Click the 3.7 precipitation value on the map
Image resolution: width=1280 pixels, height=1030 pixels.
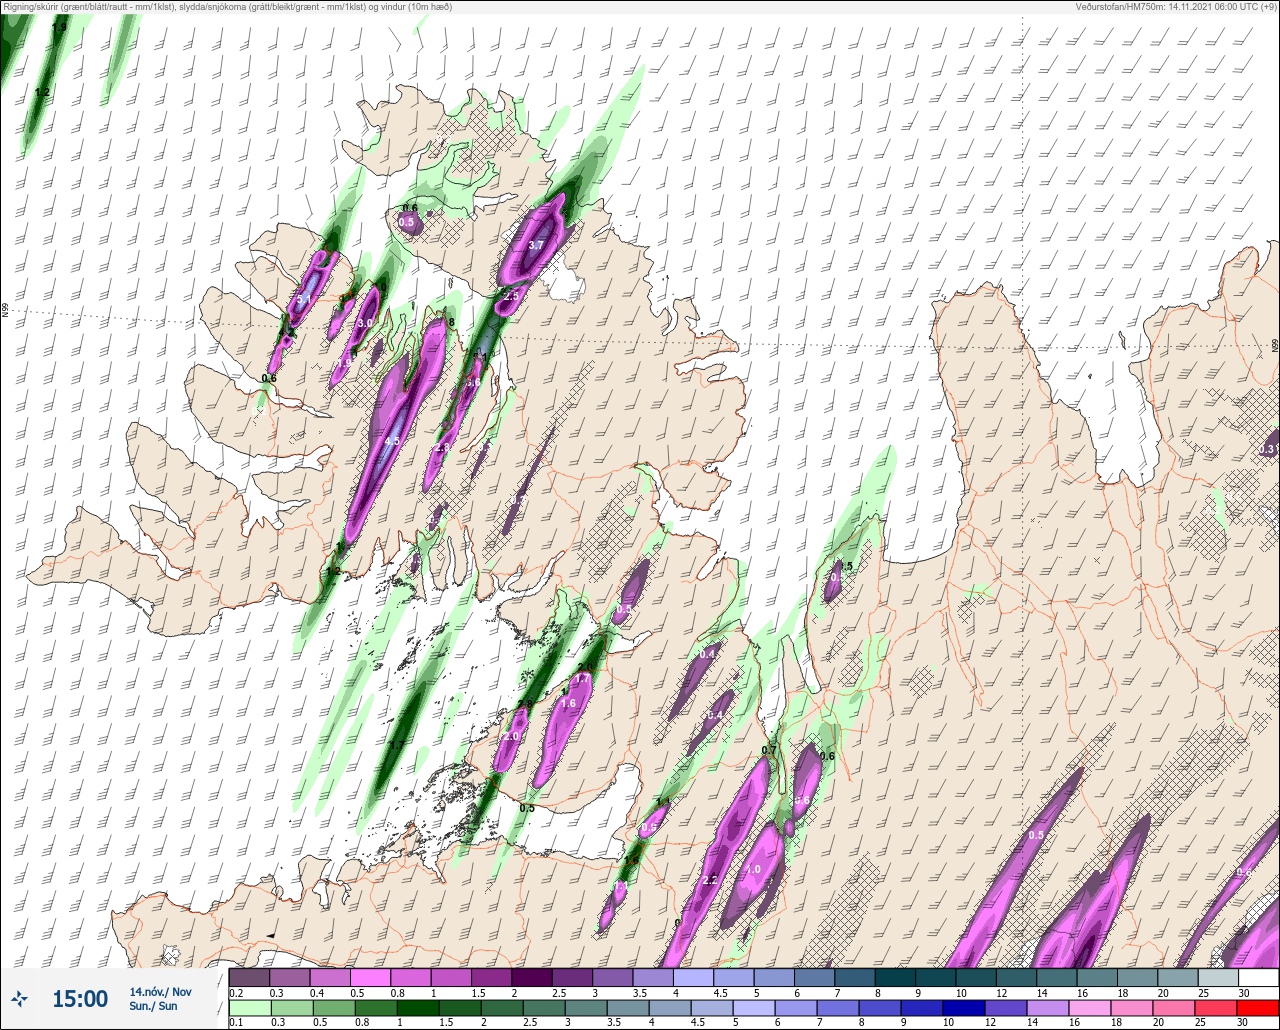click(536, 245)
